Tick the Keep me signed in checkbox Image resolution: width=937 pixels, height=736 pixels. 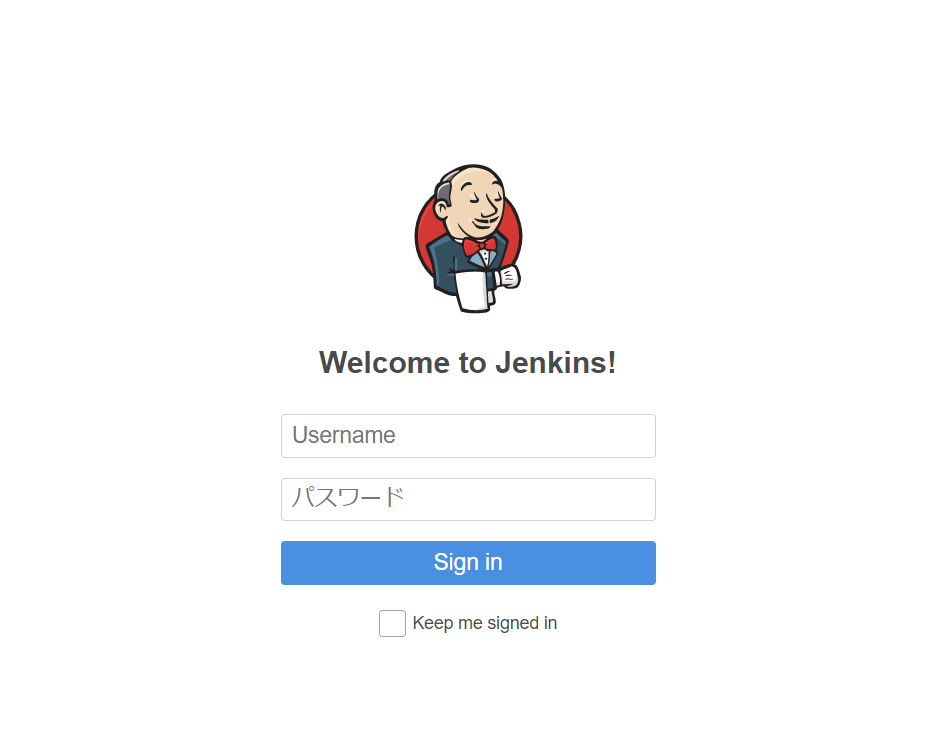pos(392,623)
